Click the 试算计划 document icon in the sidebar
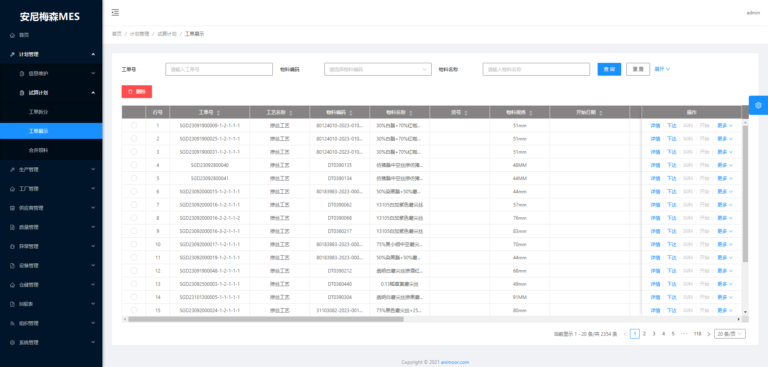The width and height of the screenshot is (768, 367). coord(22,93)
